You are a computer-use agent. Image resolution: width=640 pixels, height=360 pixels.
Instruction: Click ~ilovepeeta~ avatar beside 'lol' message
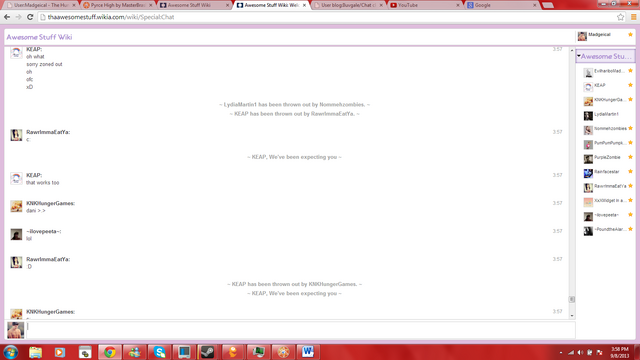tap(16, 234)
